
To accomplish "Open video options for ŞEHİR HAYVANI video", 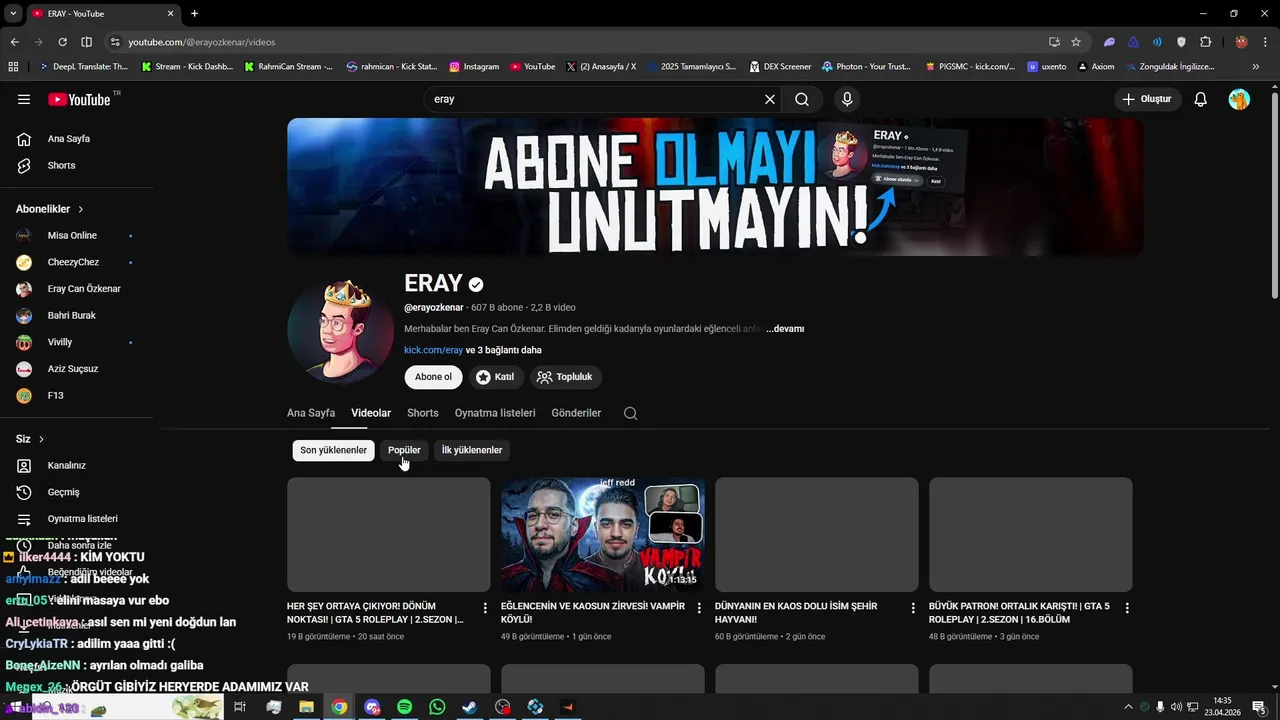I will coord(913,608).
